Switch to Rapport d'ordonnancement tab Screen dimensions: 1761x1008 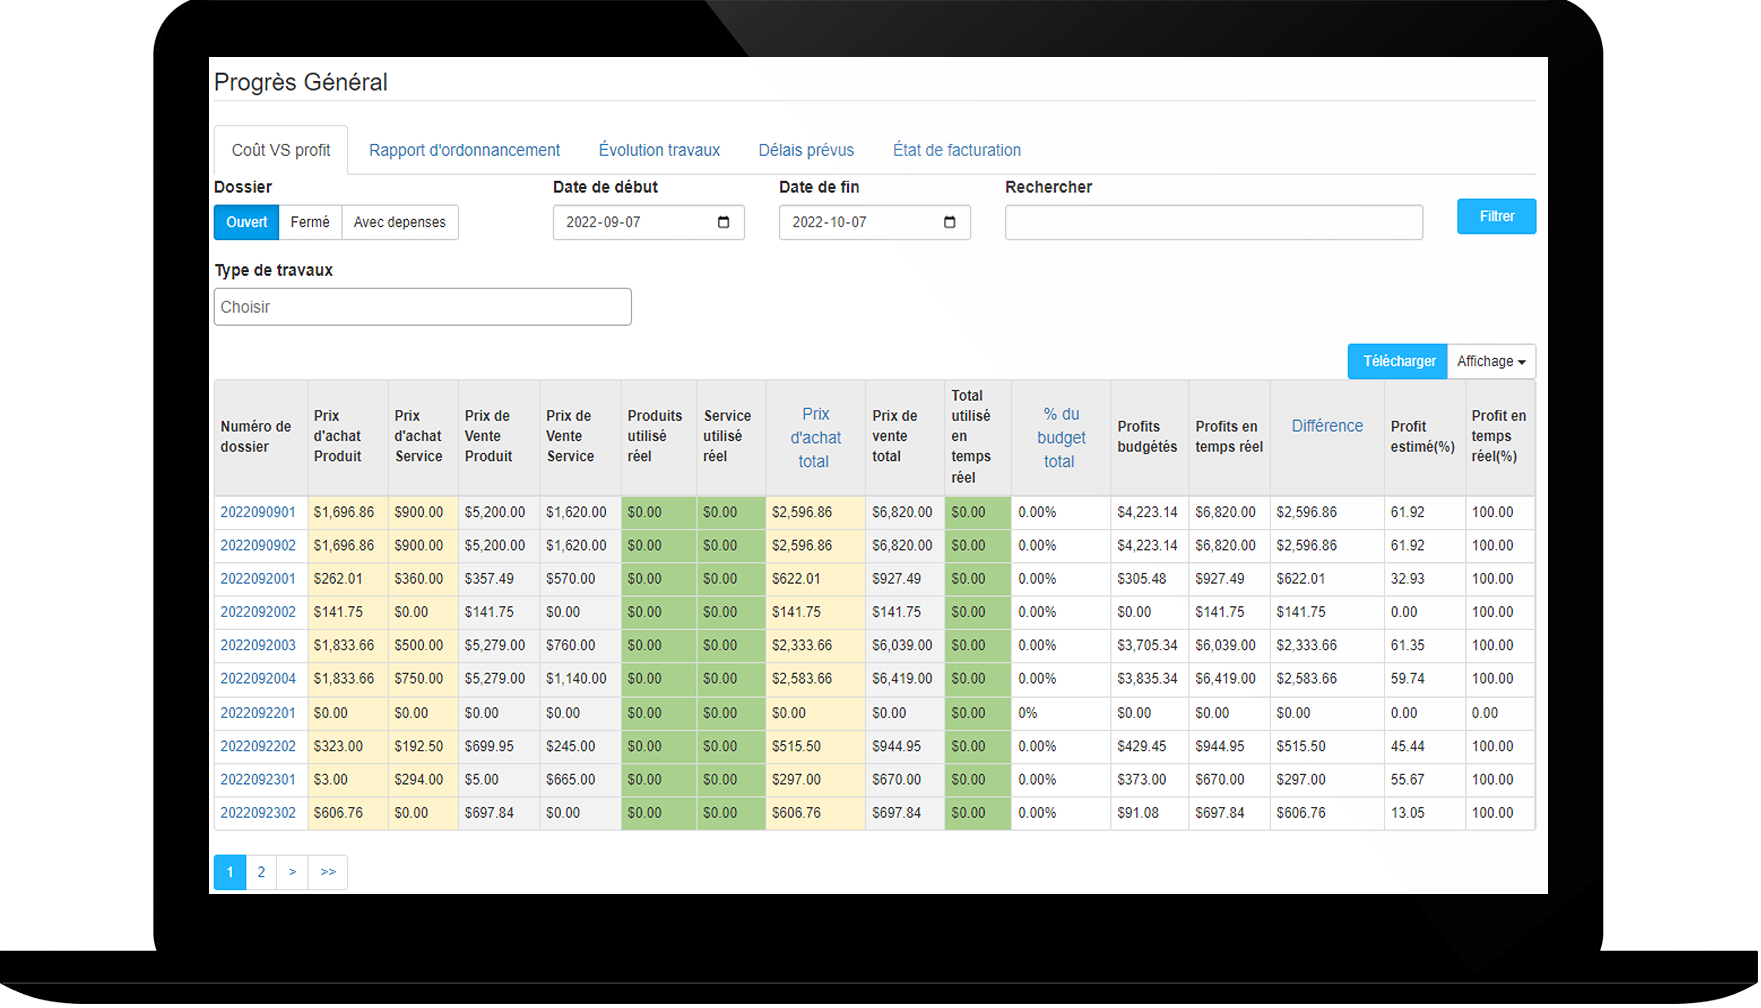[x=464, y=150]
